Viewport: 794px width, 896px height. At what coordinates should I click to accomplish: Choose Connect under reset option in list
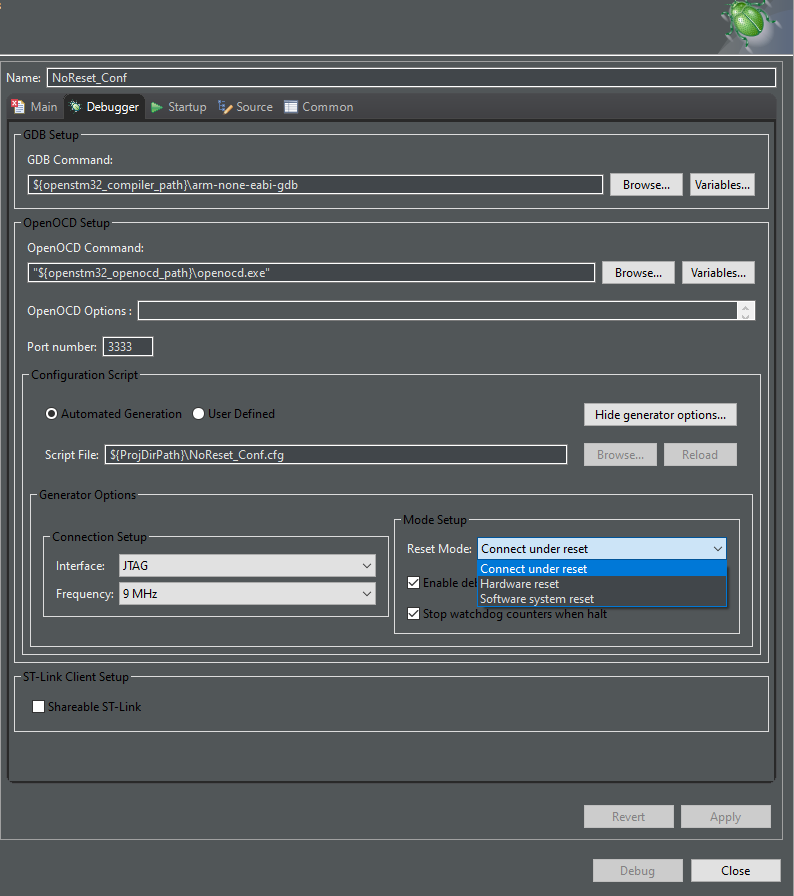pos(601,569)
